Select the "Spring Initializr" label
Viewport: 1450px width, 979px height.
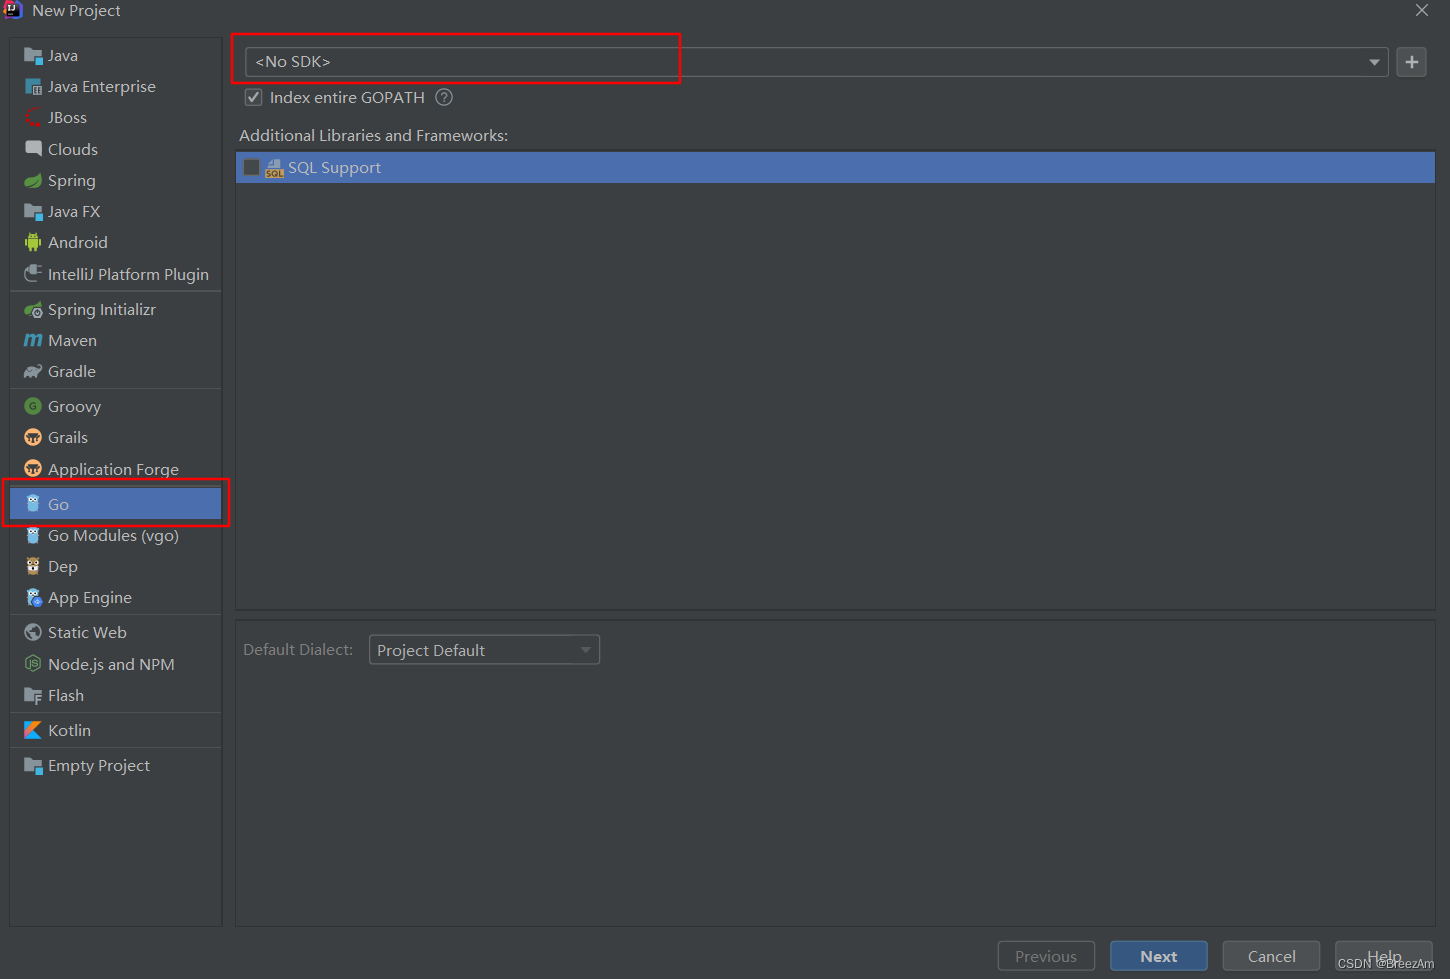(102, 310)
